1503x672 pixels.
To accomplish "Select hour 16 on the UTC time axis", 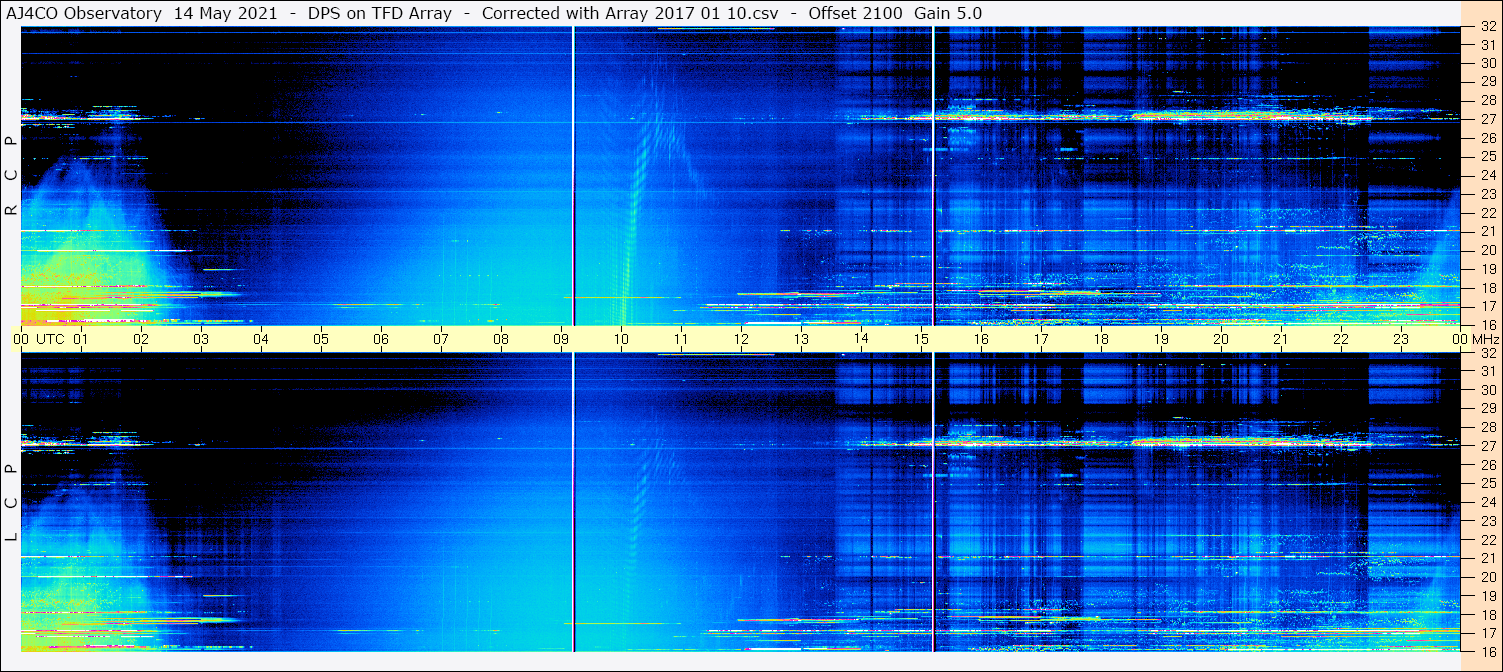I will [x=981, y=339].
